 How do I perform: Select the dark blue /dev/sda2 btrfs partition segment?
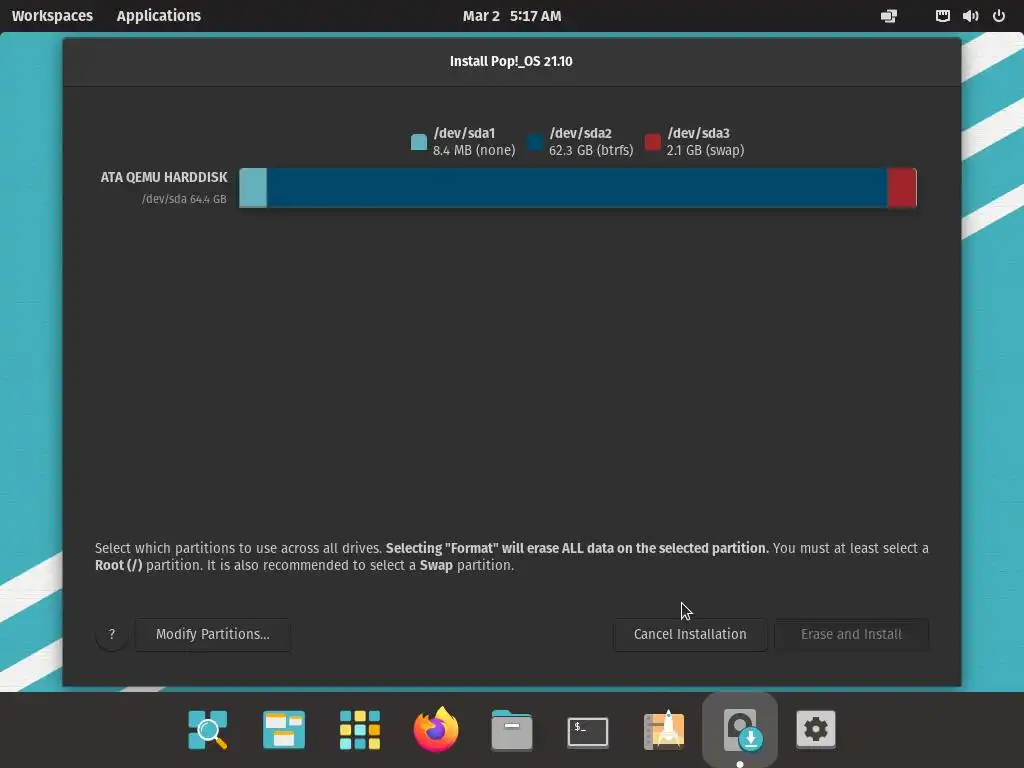pyautogui.click(x=577, y=188)
